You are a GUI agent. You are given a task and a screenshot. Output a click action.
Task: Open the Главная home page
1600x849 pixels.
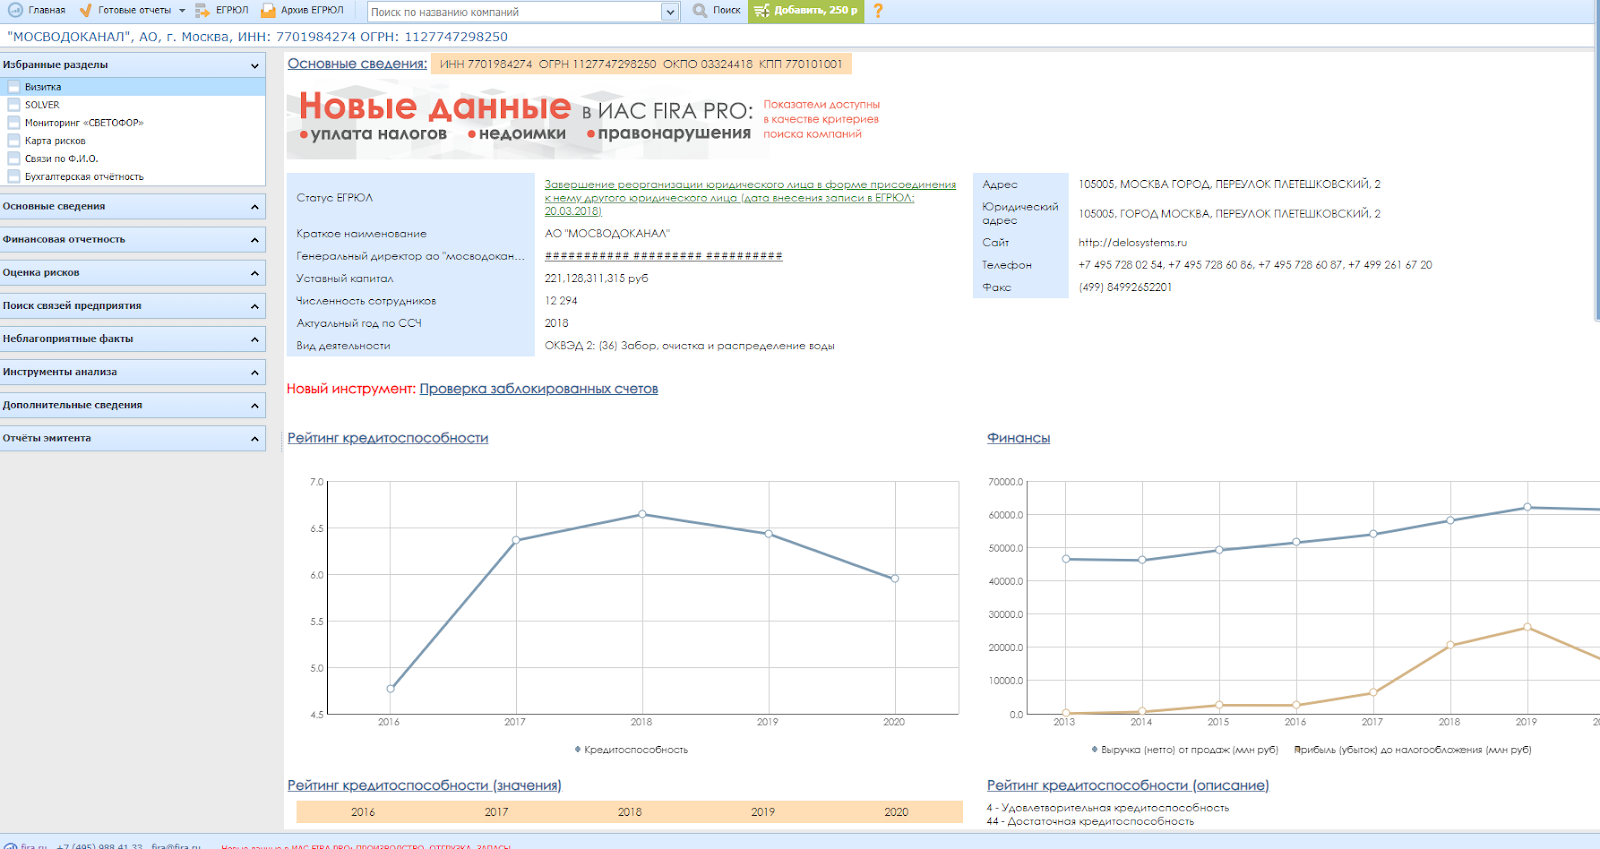pyautogui.click(x=37, y=10)
